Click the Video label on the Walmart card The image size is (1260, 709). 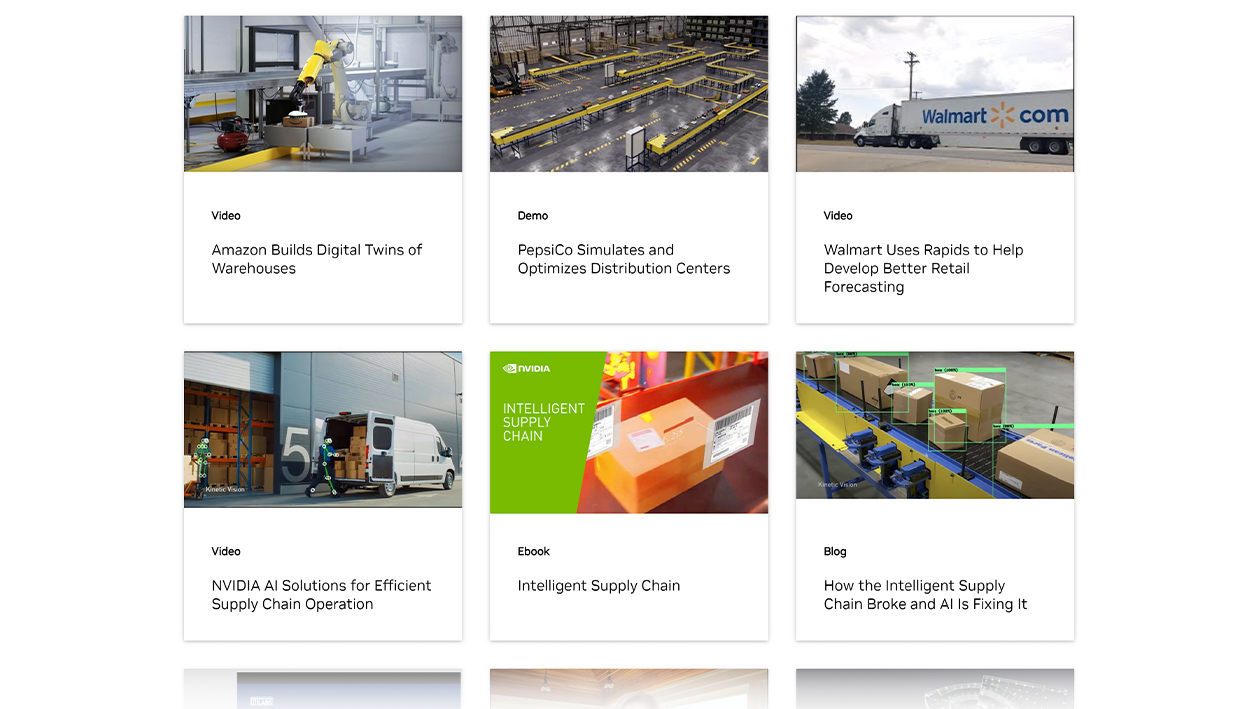point(838,215)
